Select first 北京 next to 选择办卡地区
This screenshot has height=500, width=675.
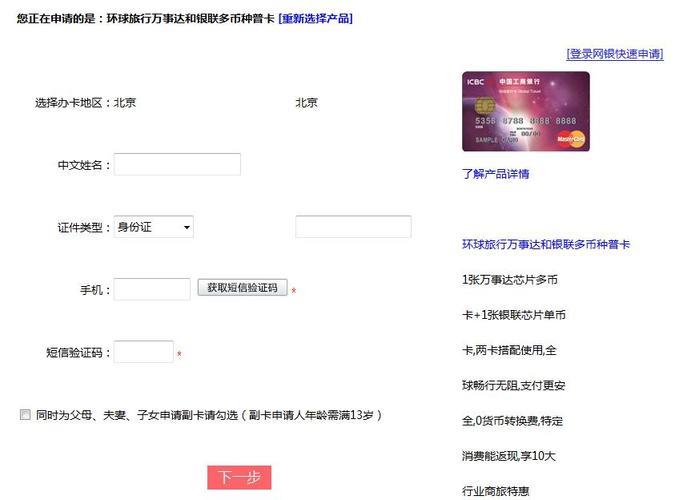[125, 102]
